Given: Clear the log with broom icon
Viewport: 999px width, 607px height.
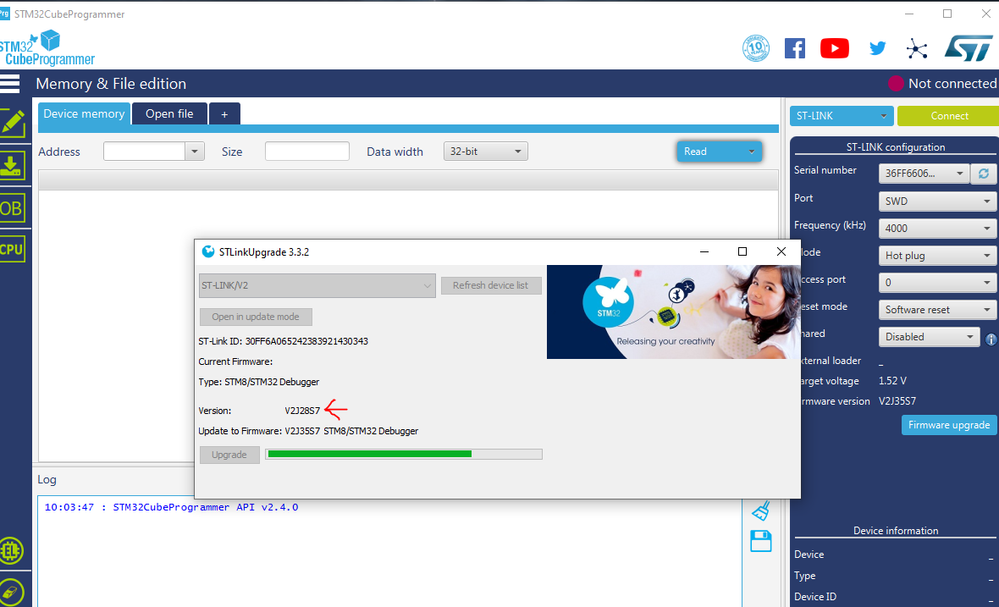Looking at the screenshot, I should (761, 511).
